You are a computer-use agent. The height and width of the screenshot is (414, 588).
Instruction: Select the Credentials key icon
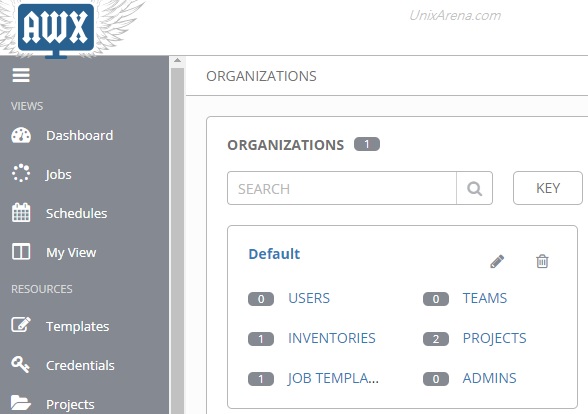20,364
